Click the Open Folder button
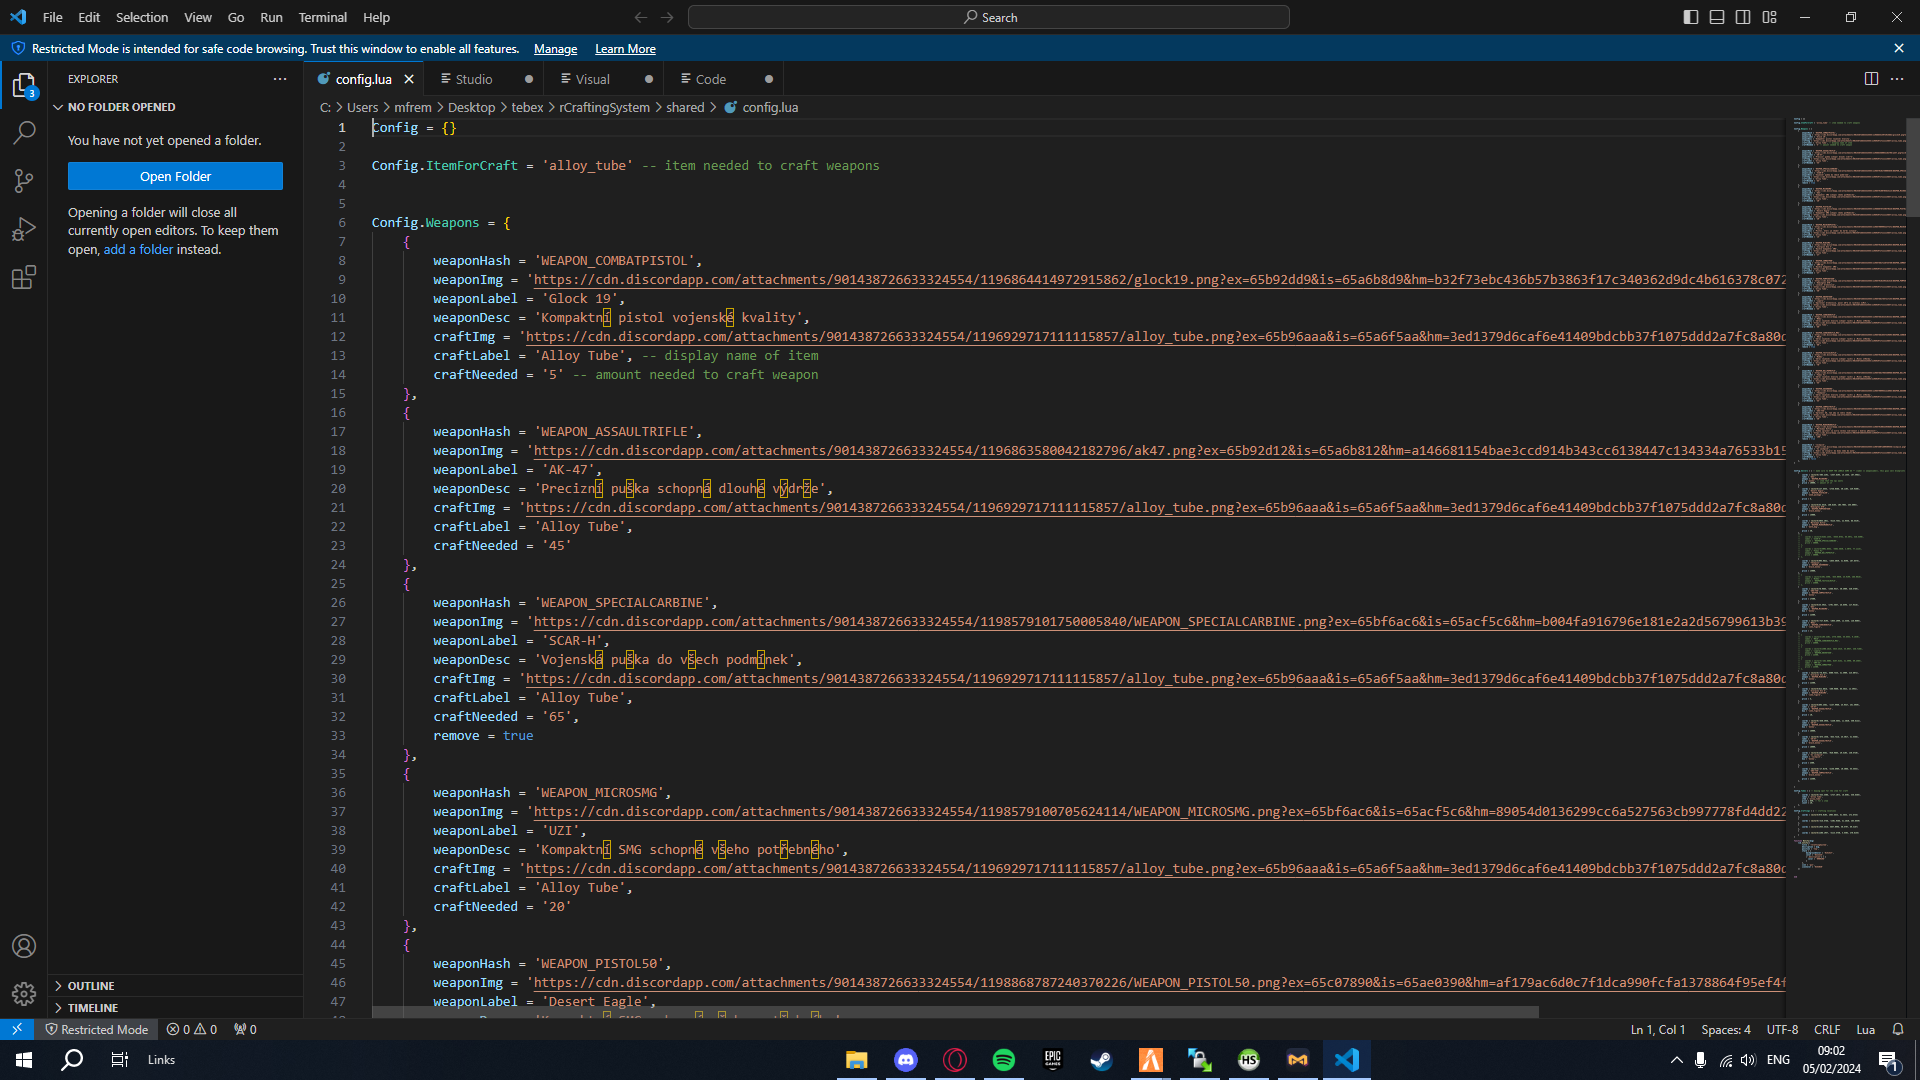The image size is (1920, 1080). (175, 176)
